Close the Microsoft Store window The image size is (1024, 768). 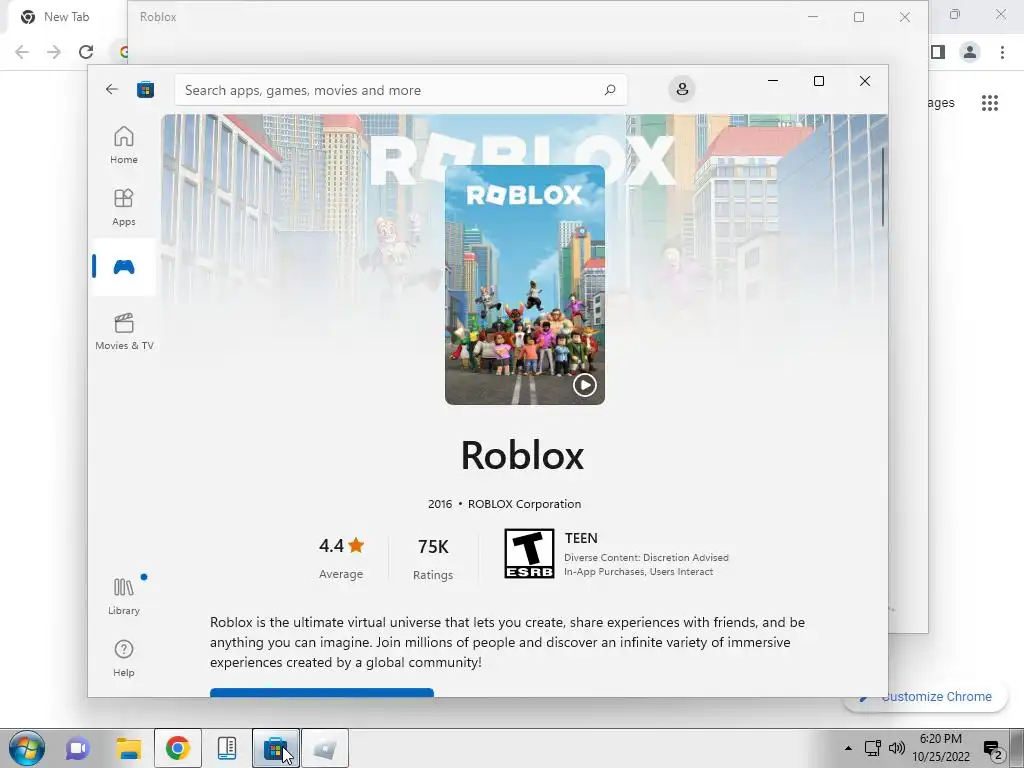coord(865,81)
